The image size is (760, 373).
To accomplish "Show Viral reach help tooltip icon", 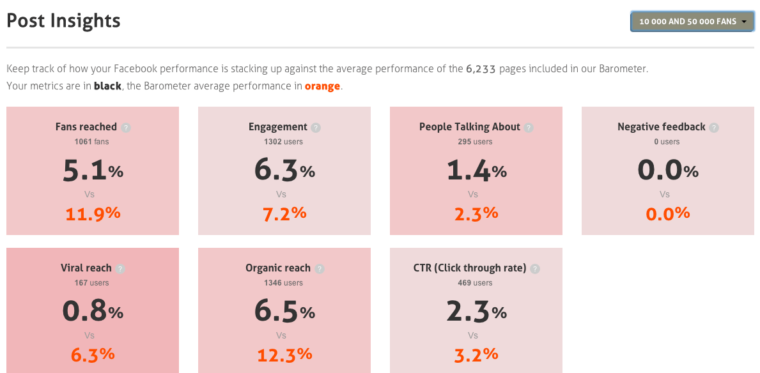I will [120, 269].
